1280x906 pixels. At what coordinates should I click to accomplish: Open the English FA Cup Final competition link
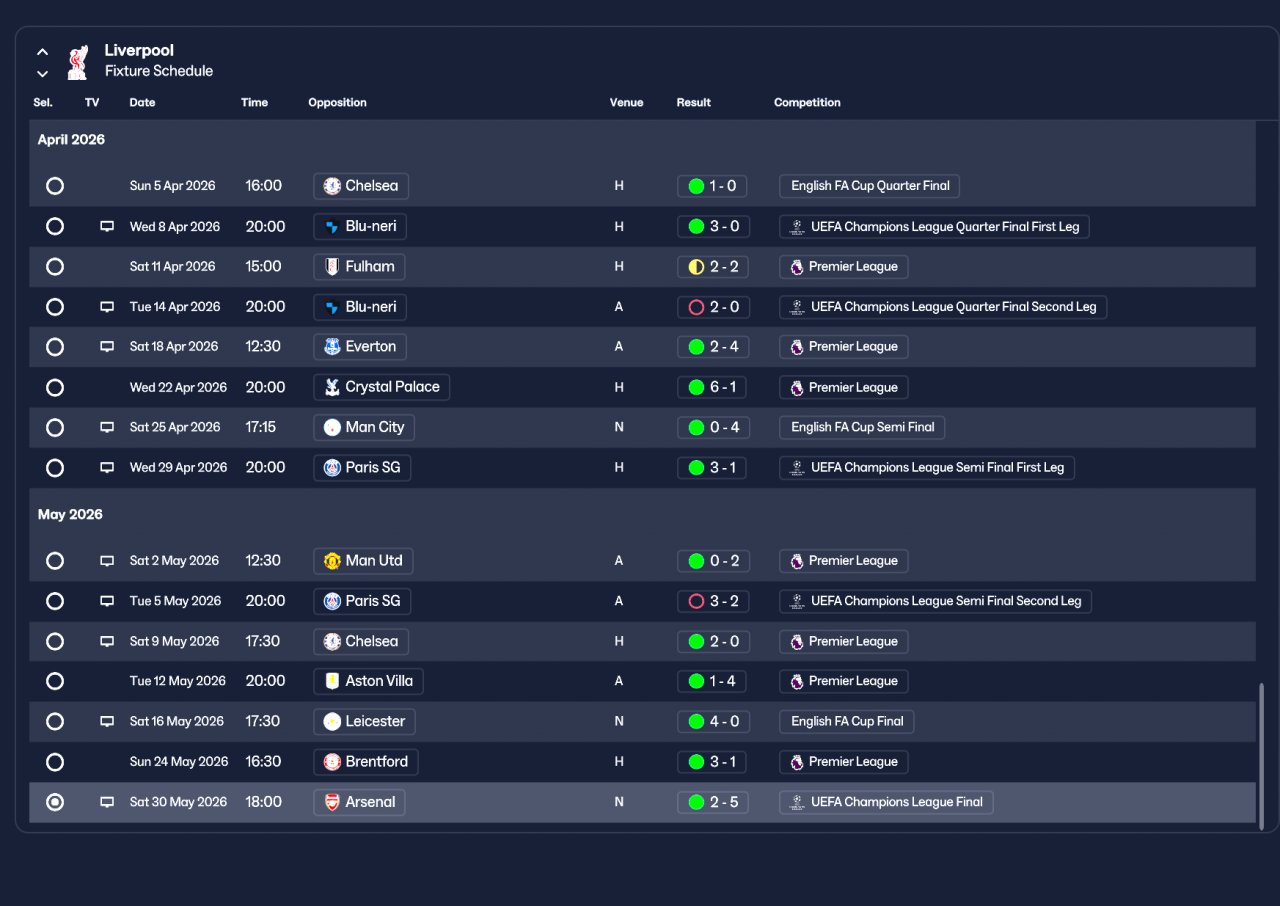847,722
